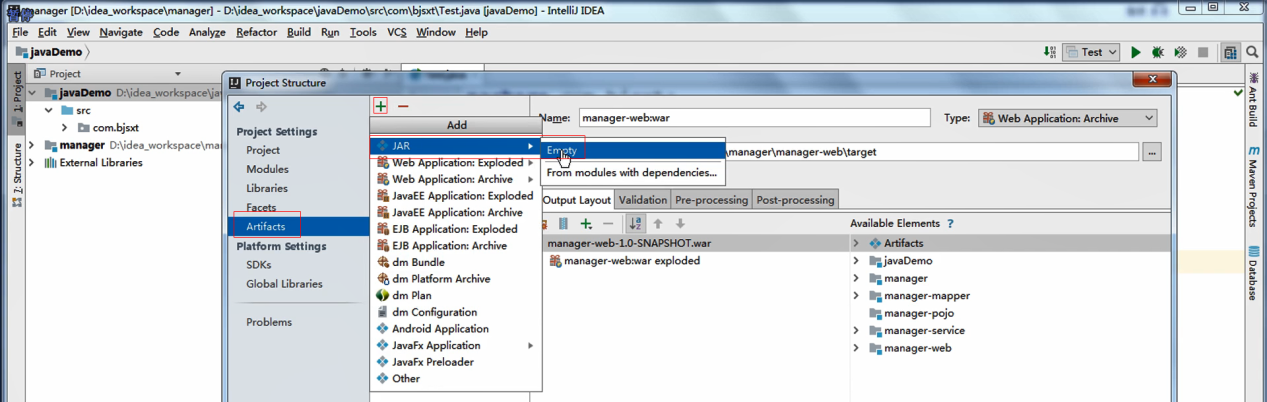This screenshot has height=402, width=1267.
Task: Open Project Structure toolbar icon
Action: 1230,52
